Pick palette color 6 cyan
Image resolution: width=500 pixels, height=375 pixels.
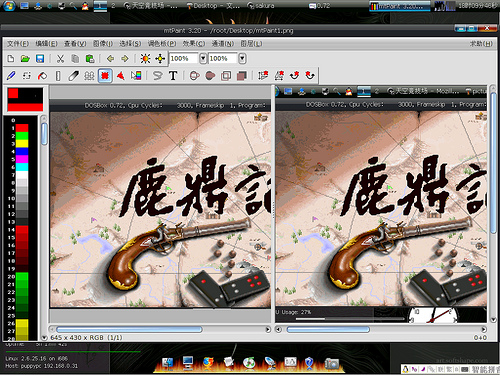point(22,167)
